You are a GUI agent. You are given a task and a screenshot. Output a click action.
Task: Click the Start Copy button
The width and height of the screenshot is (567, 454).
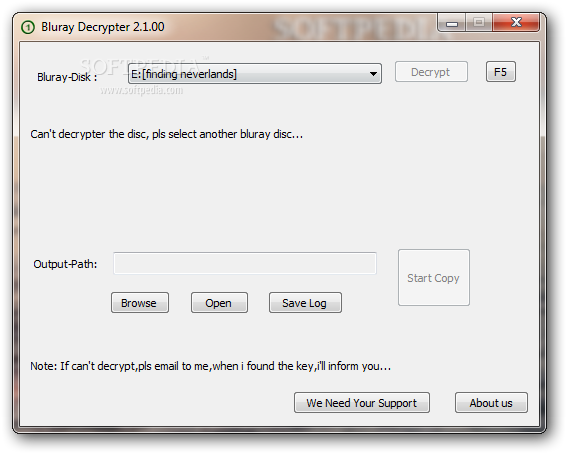pyautogui.click(x=434, y=278)
